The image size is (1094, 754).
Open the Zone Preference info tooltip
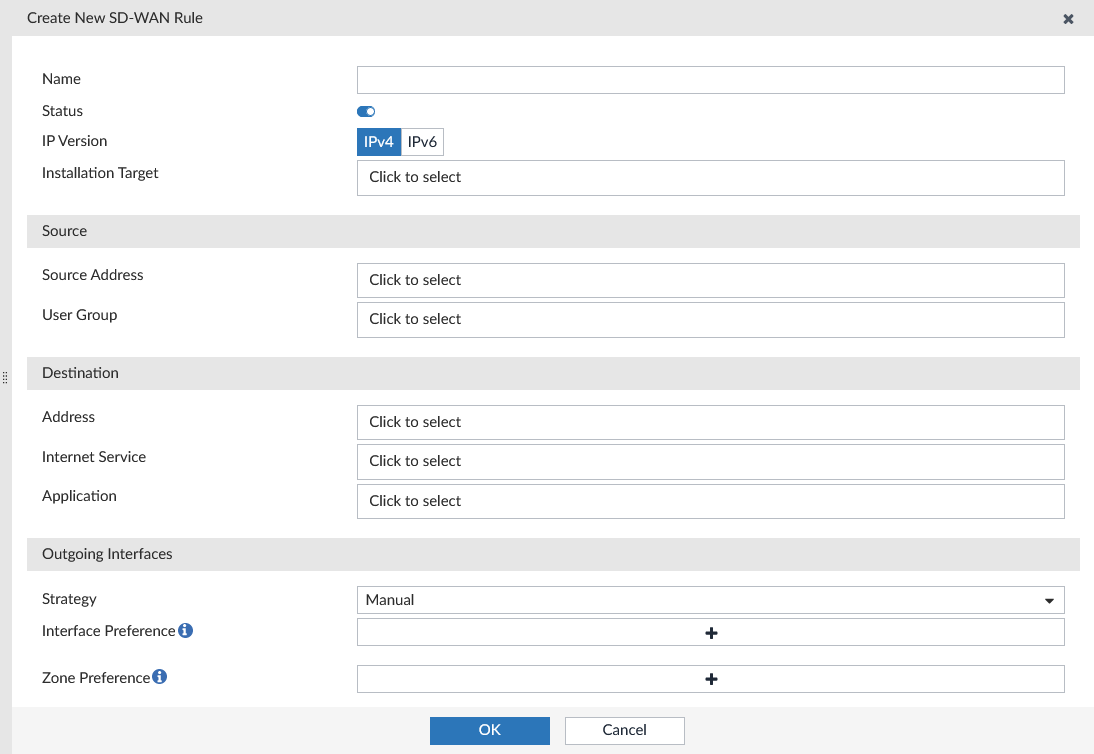pos(160,677)
